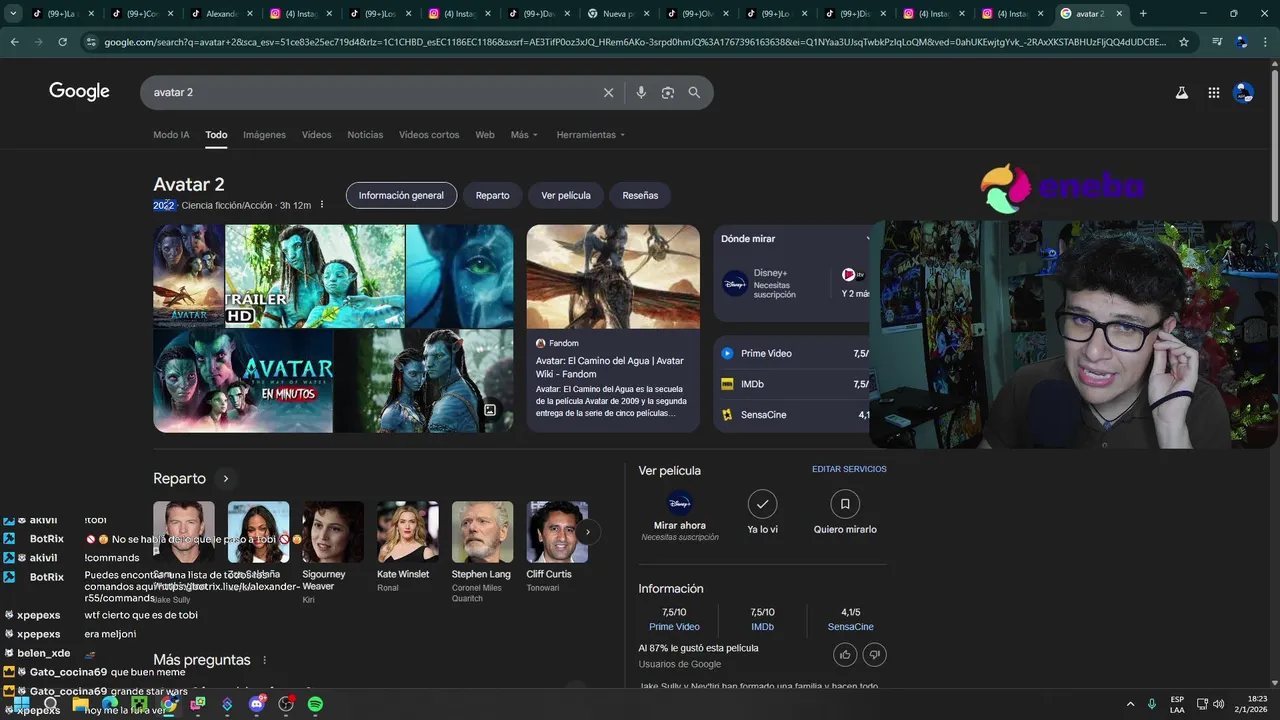
Task: Click the EDITAR SERVICIOS link
Action: (849, 469)
